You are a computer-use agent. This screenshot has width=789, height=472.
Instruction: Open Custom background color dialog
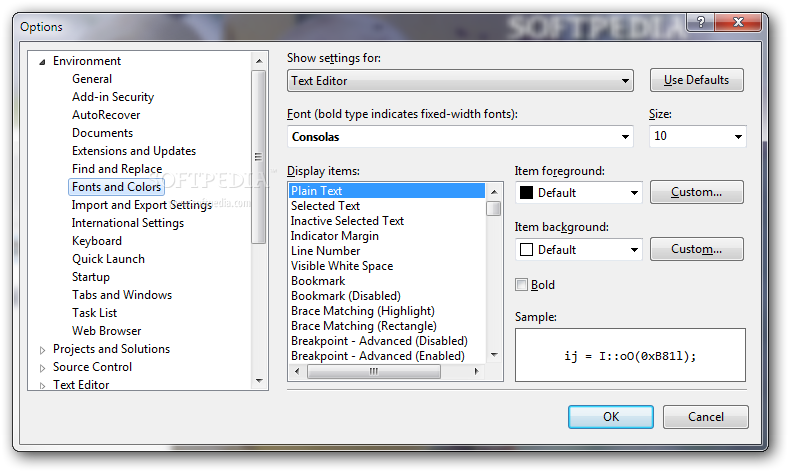[x=696, y=249]
